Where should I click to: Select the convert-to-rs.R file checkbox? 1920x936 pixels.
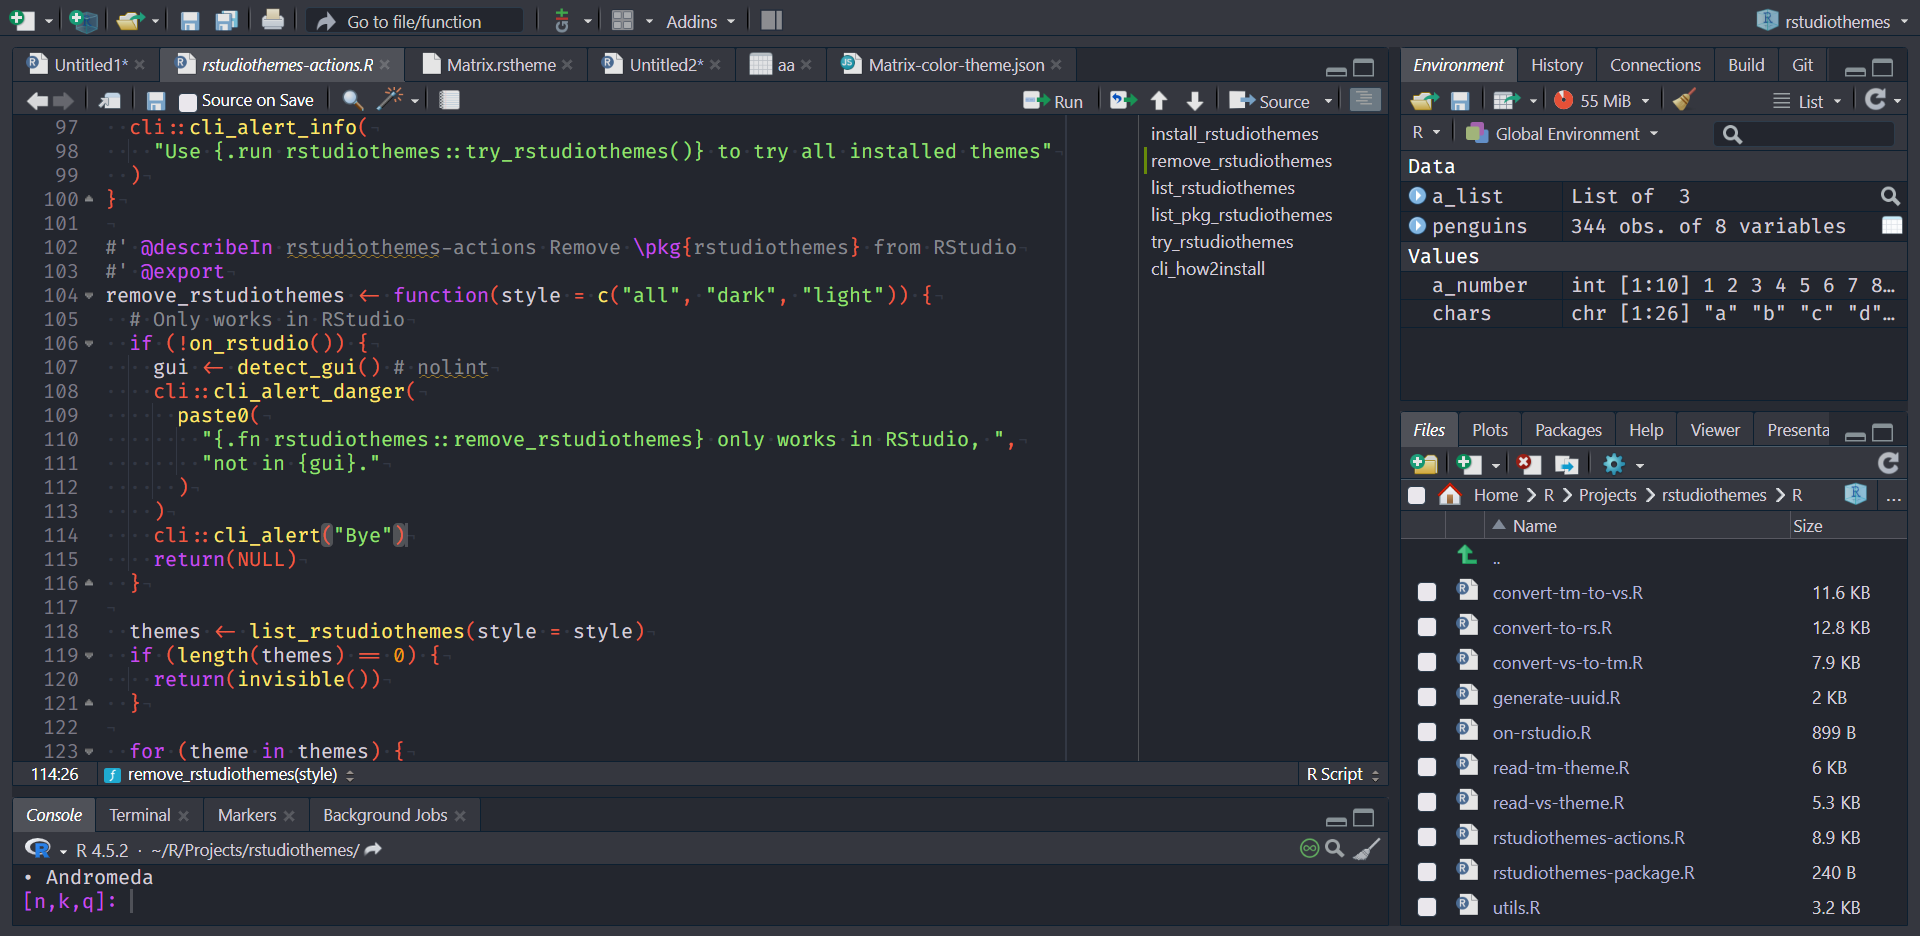[1427, 627]
